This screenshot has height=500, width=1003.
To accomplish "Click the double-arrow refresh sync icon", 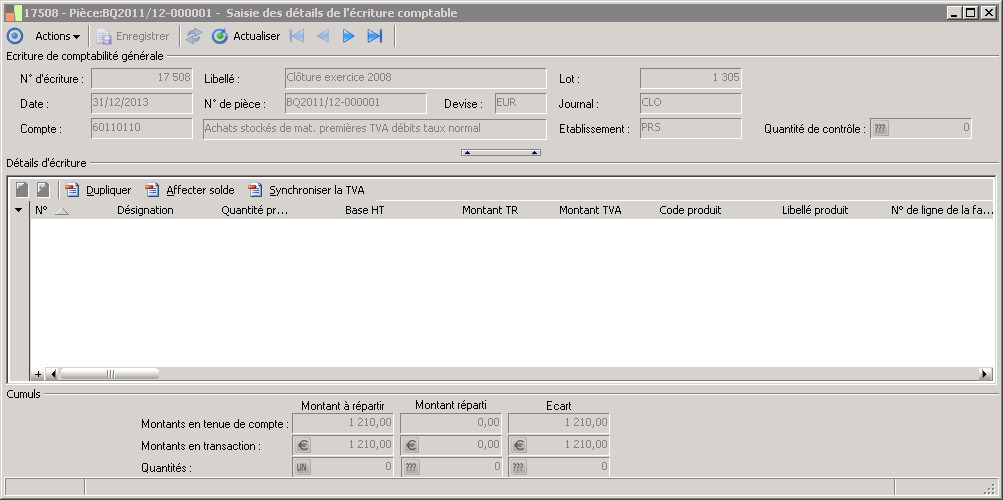I will click(x=193, y=36).
